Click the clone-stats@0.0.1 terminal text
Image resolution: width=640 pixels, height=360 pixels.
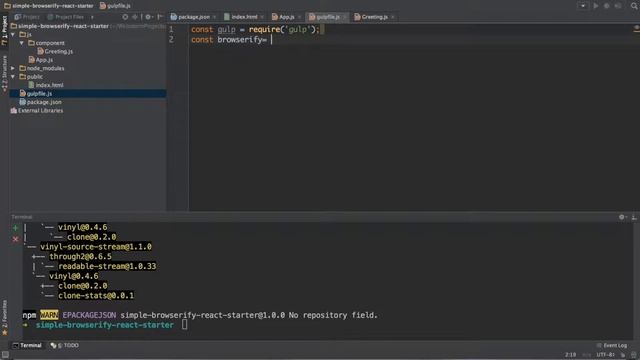click(x=96, y=296)
